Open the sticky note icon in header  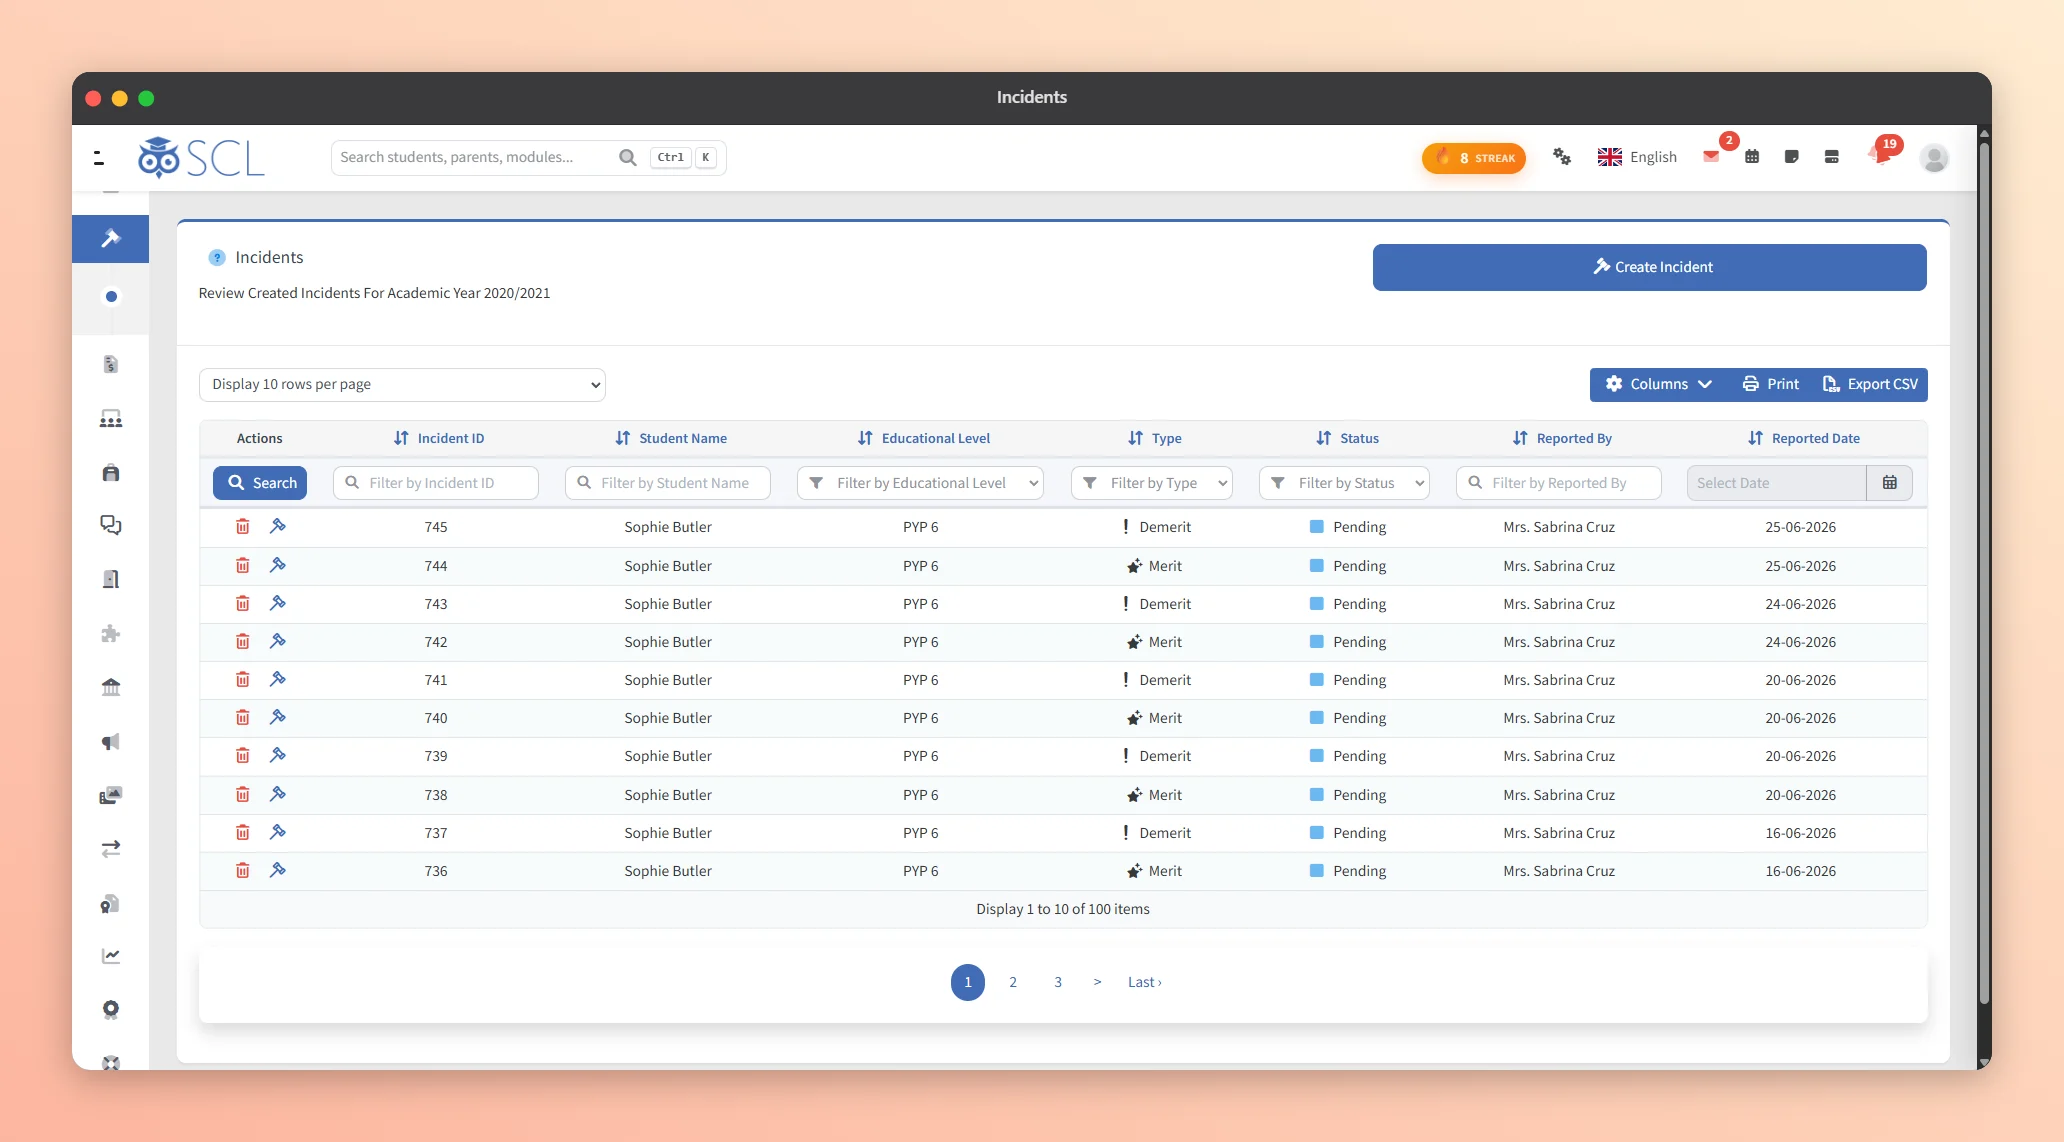1792,157
